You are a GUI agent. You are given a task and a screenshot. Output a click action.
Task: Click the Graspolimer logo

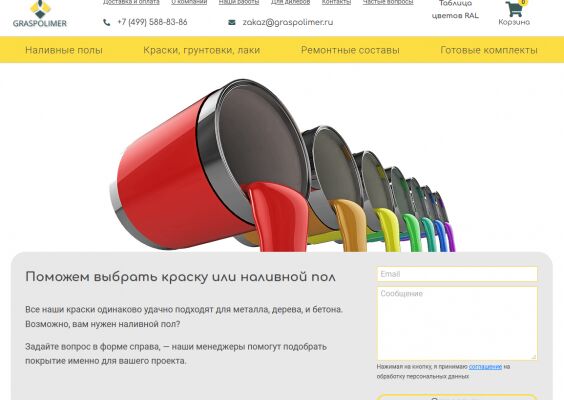[x=40, y=14]
